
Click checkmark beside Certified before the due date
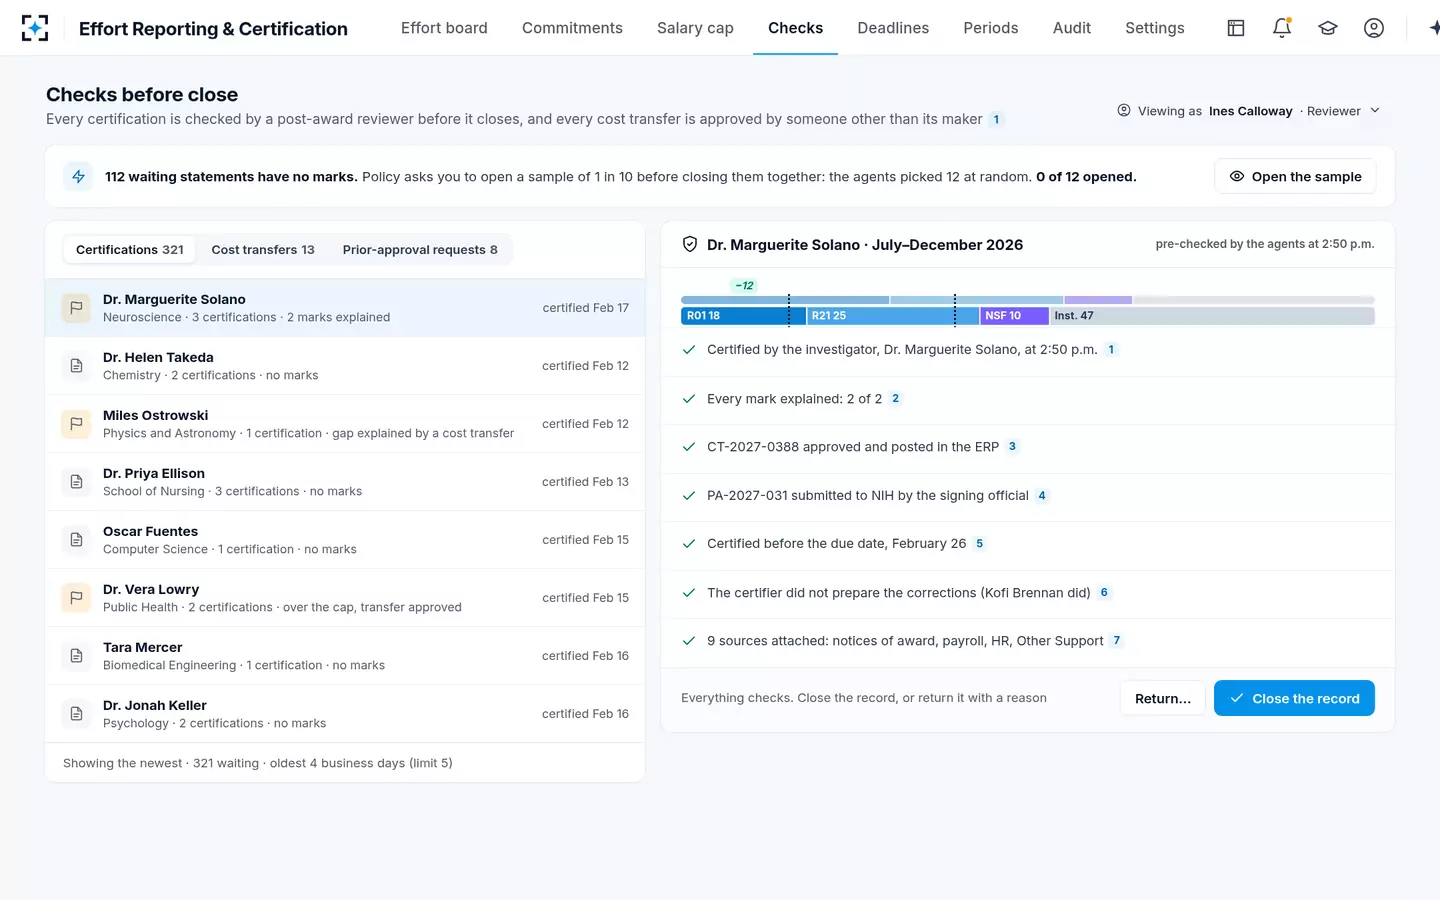point(689,544)
